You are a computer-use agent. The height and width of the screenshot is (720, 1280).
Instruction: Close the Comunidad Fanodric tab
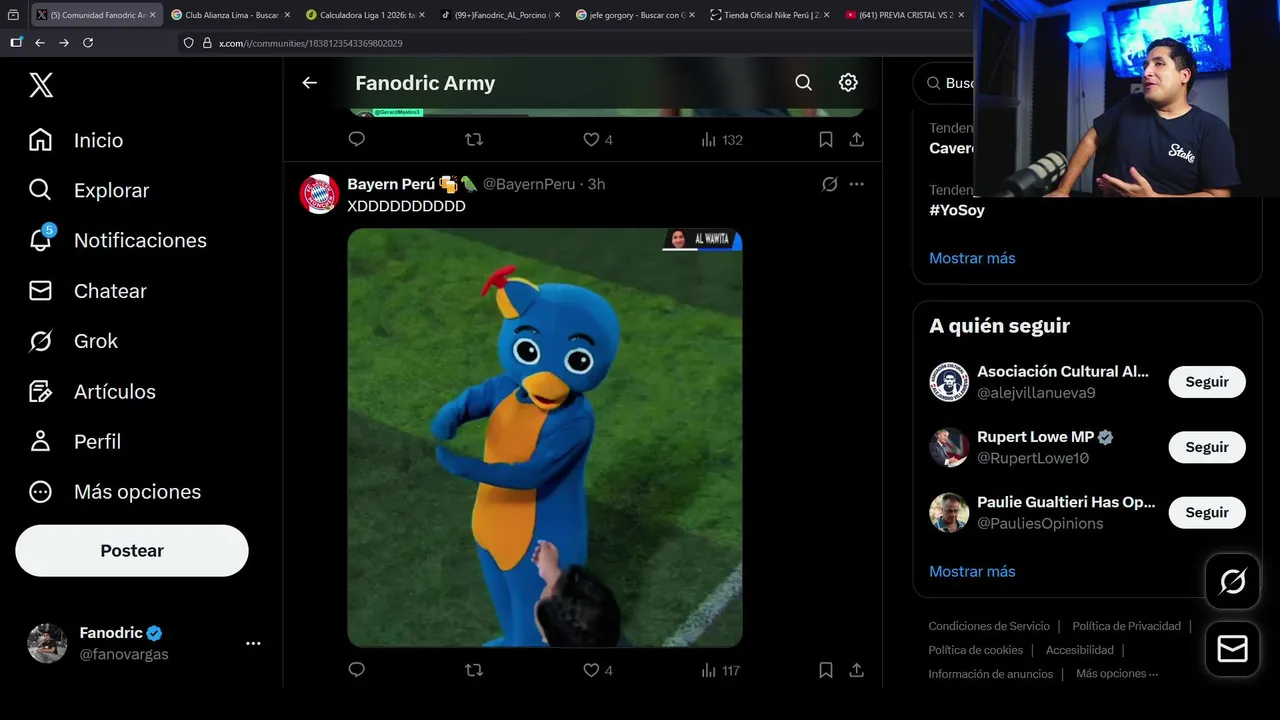[x=152, y=15]
